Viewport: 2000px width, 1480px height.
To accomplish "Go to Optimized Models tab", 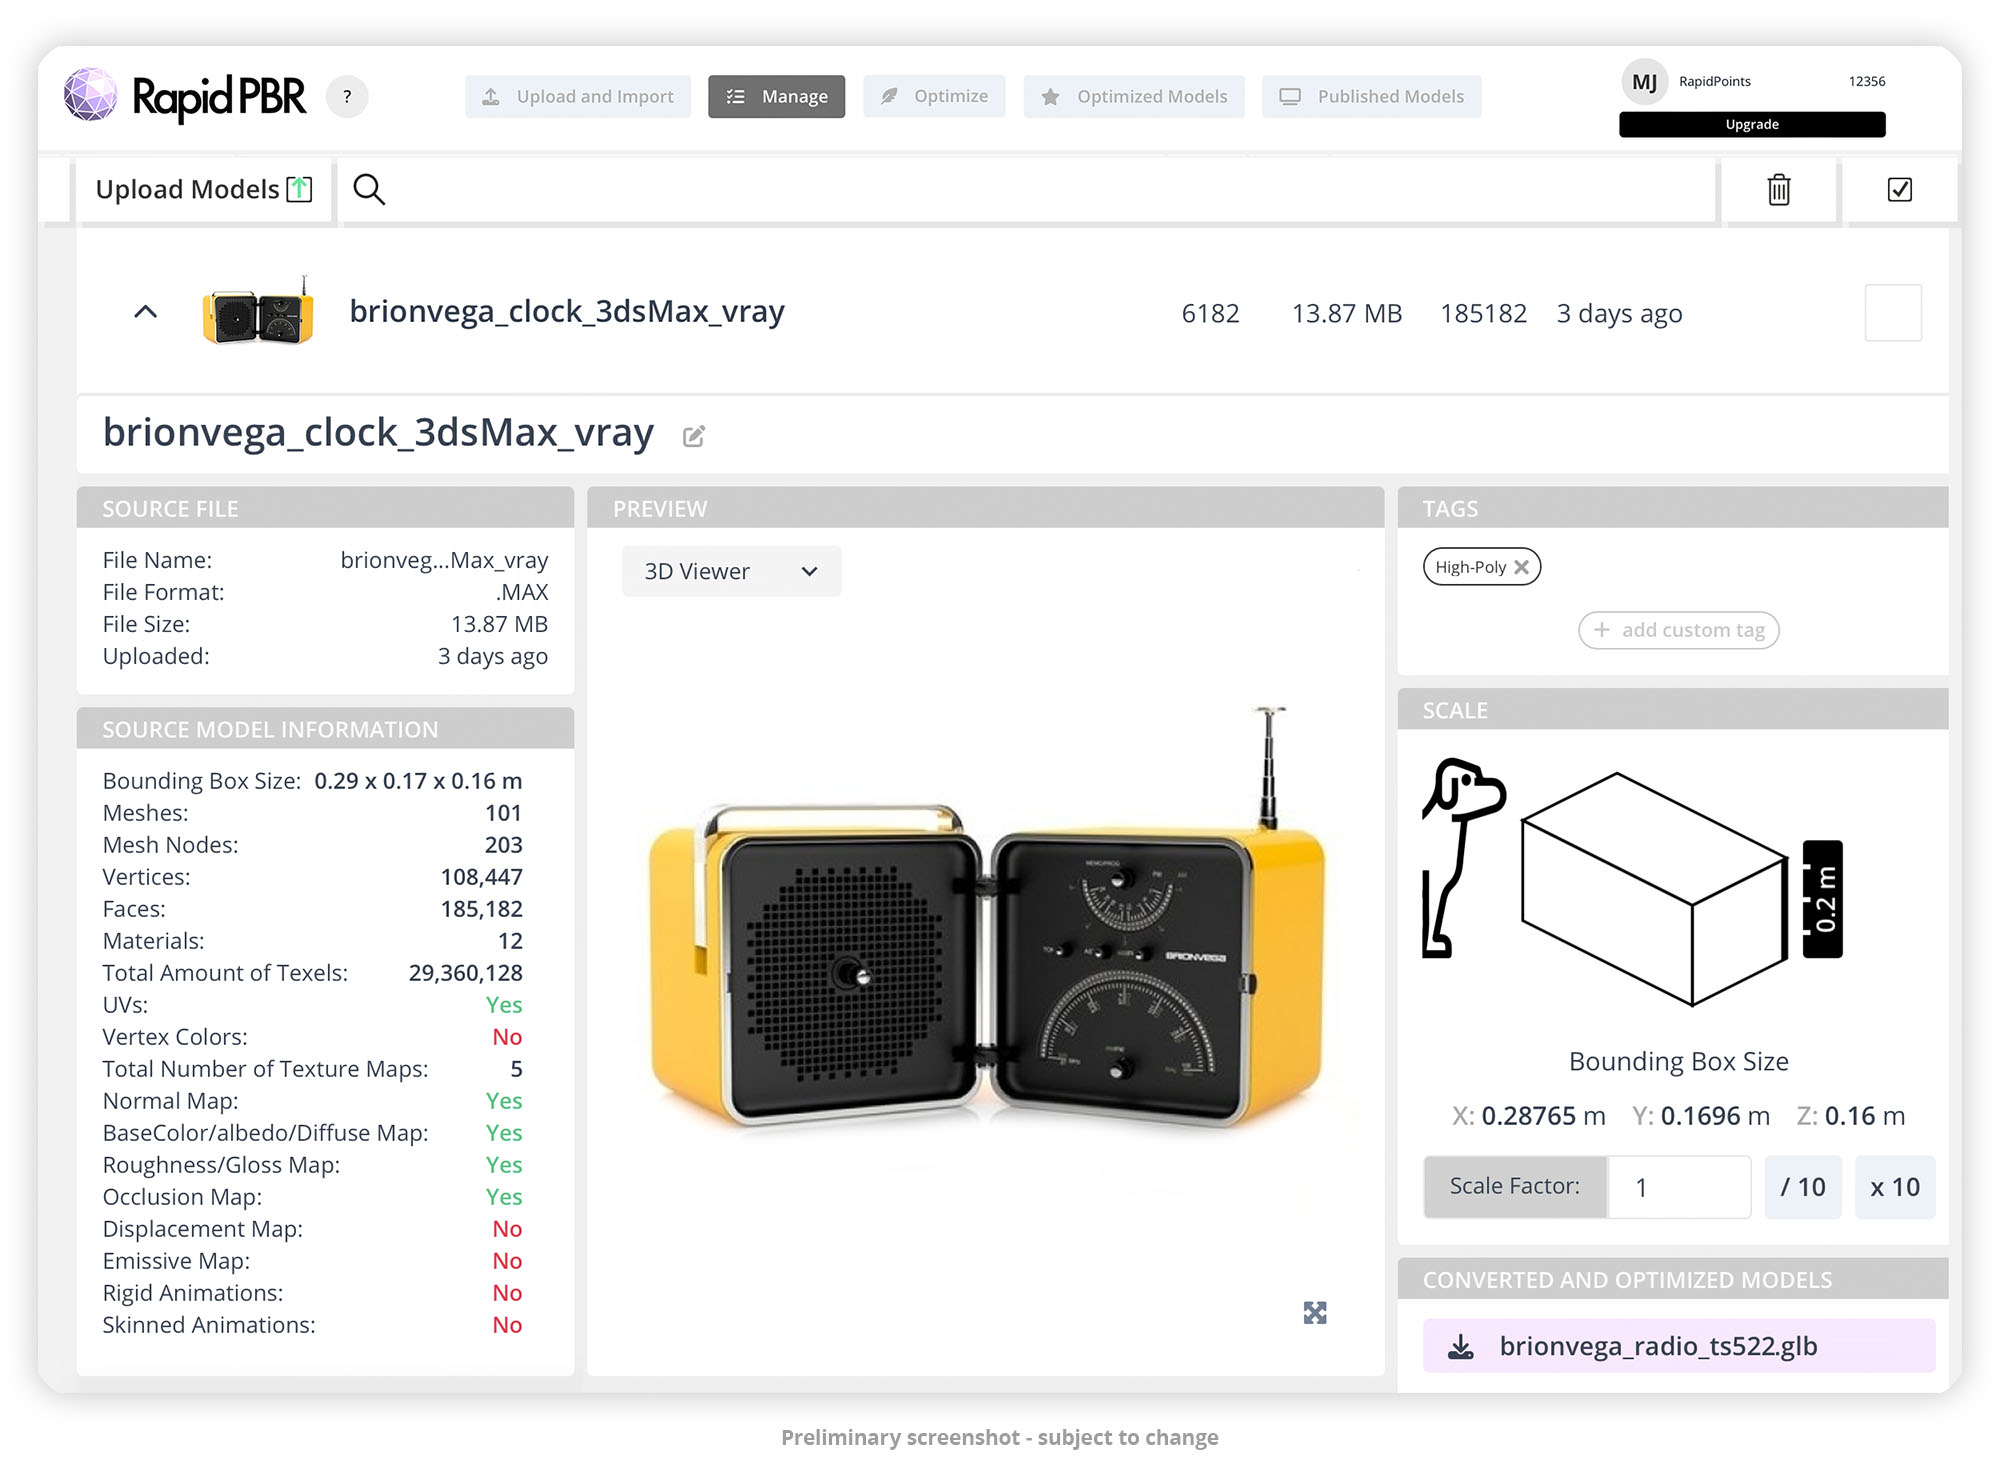I will (1134, 97).
